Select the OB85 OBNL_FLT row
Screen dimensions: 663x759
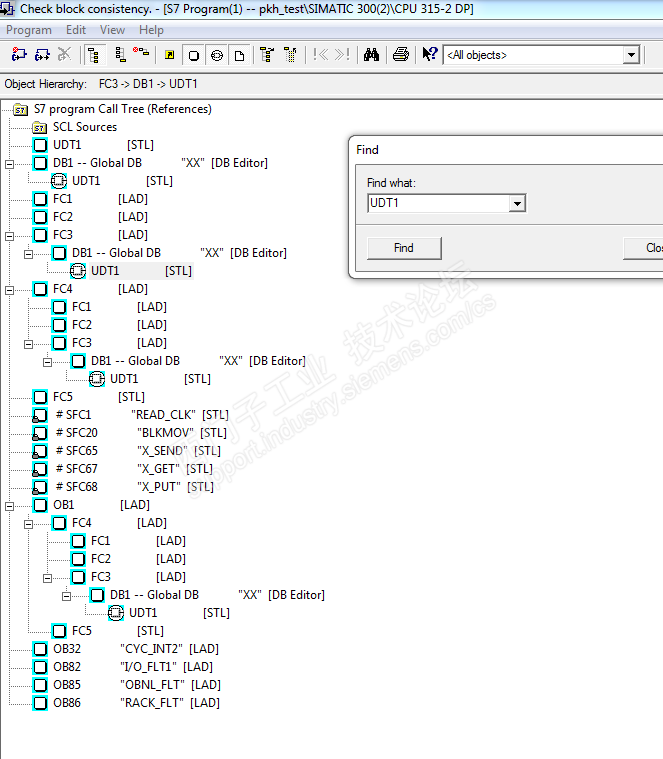tap(137, 685)
